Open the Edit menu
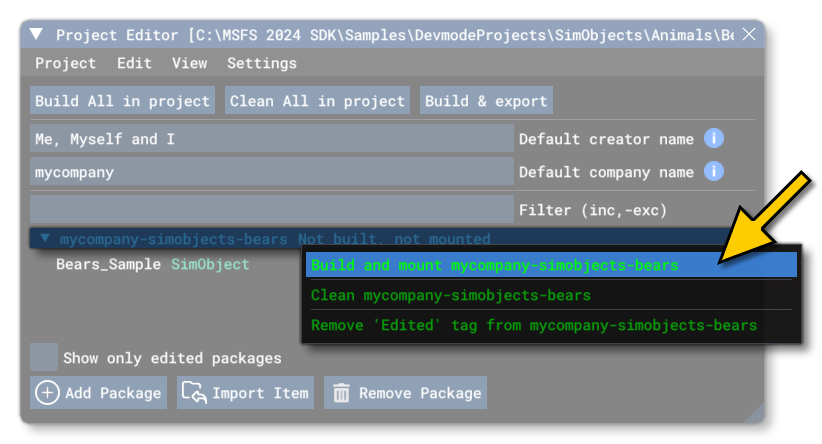822x444 pixels. [134, 63]
